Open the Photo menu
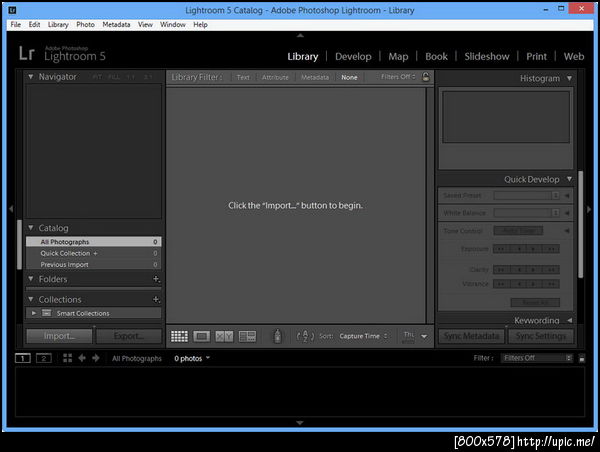Image resolution: width=600 pixels, height=452 pixels. pyautogui.click(x=85, y=24)
